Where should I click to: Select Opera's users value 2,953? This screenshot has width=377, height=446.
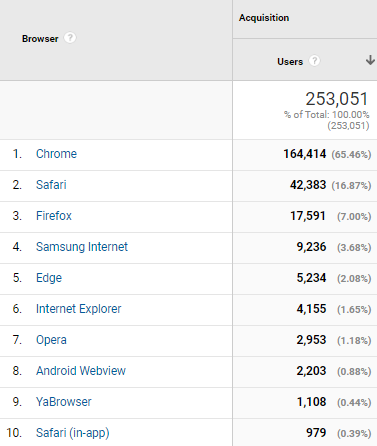tap(311, 340)
